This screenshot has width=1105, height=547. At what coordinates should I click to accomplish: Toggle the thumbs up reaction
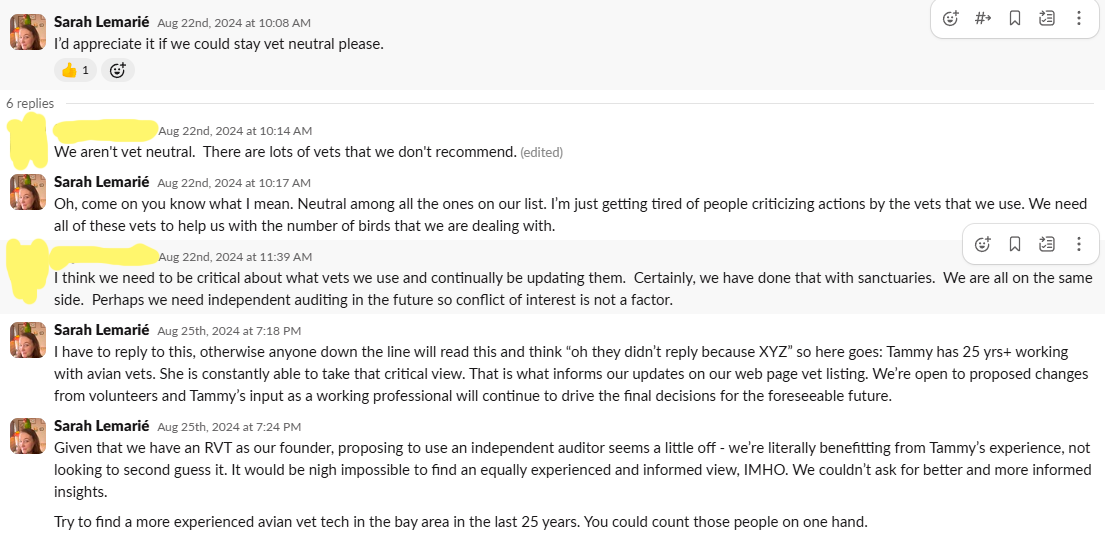[x=75, y=70]
